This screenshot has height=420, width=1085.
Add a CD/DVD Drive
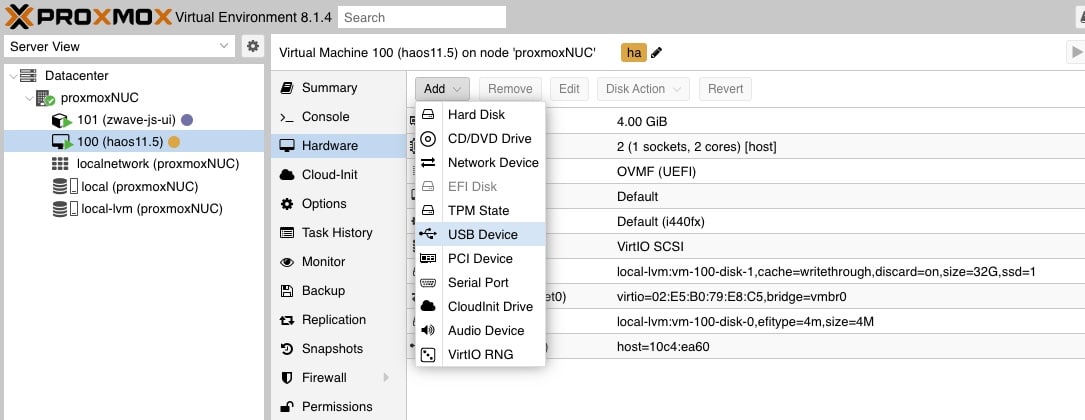pos(480,138)
